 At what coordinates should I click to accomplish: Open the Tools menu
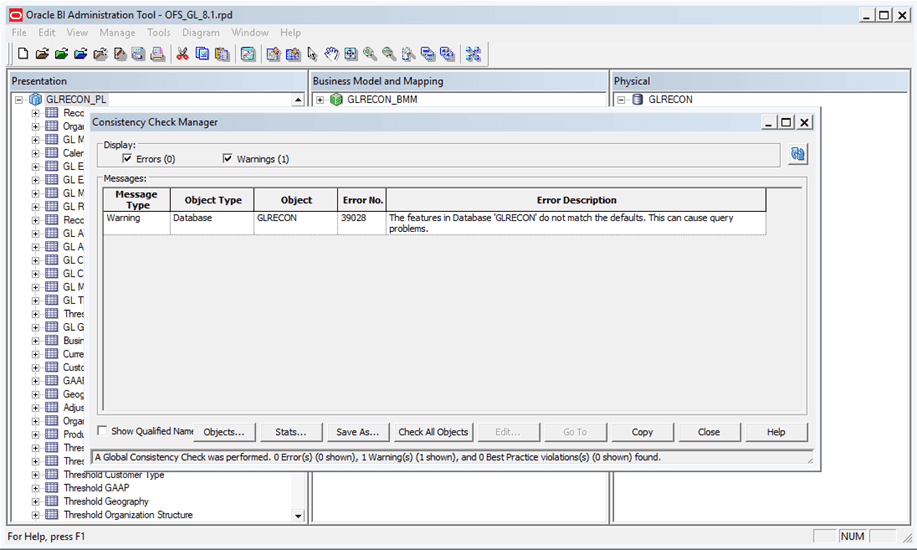(158, 33)
